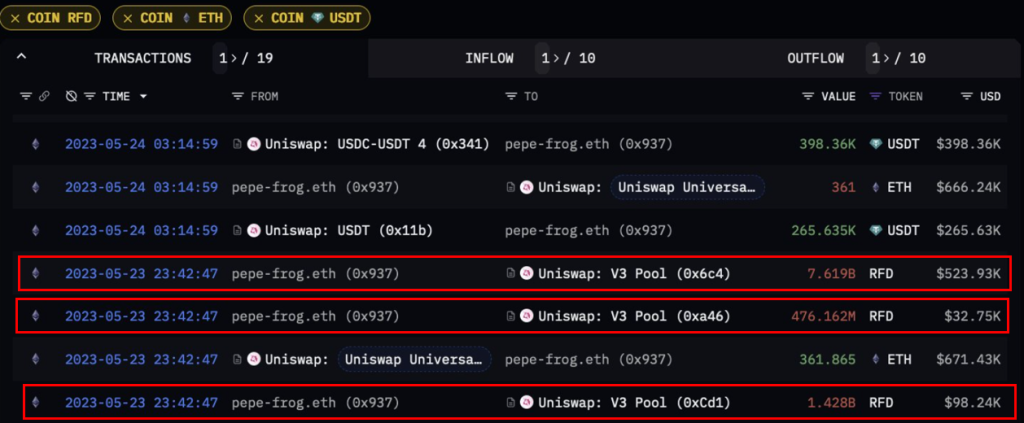Switch to the TRANSACTIONS tab
1024x423 pixels.
[x=142, y=58]
